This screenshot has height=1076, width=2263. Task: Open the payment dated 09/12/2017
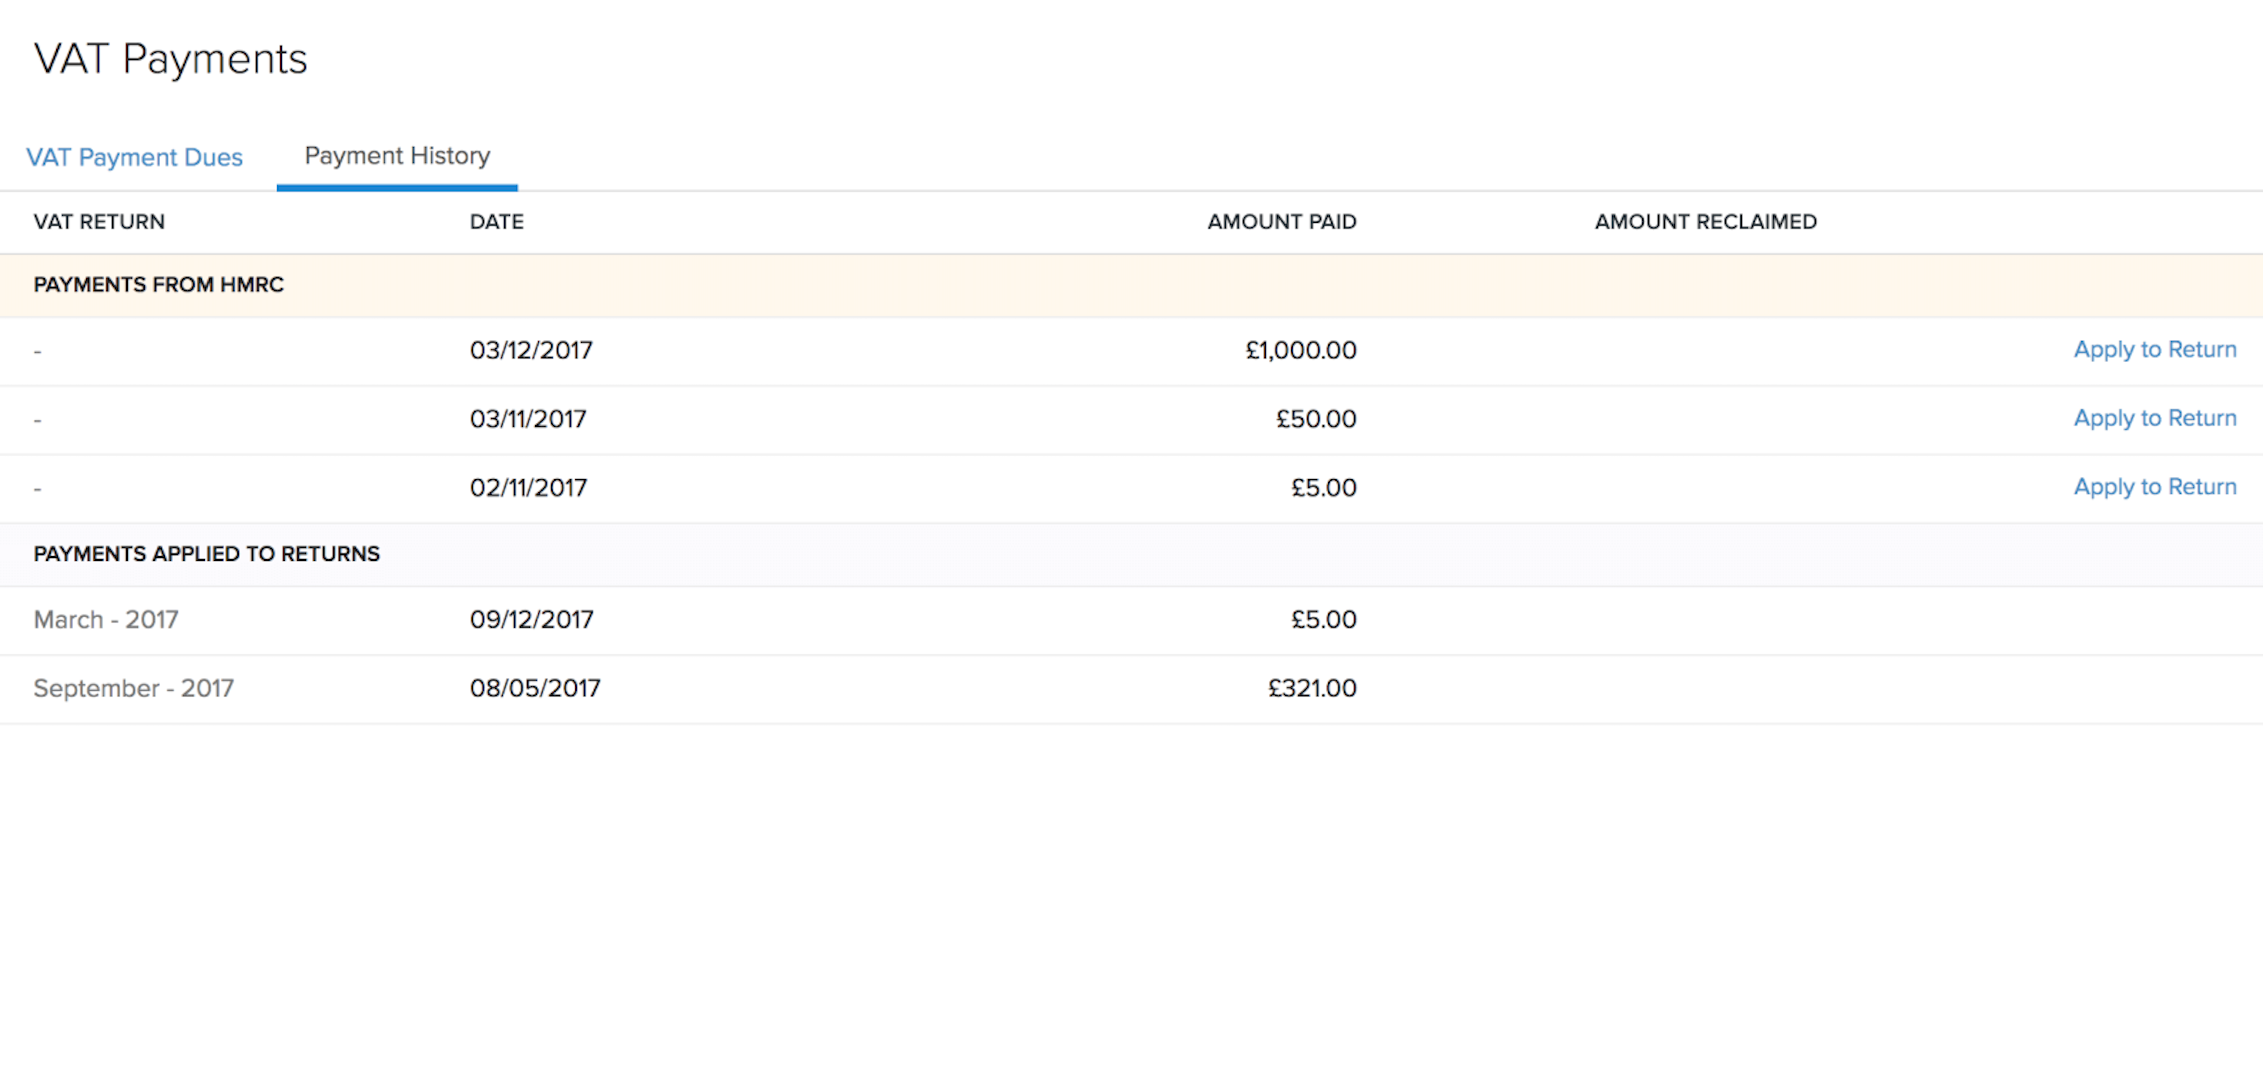click(532, 620)
